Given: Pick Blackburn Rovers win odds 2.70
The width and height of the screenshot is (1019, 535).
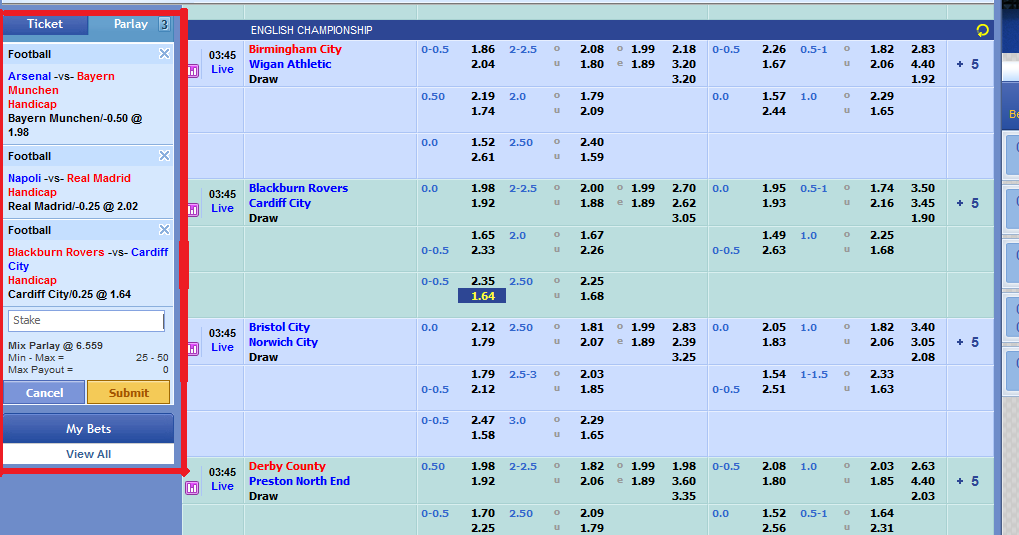Looking at the screenshot, I should coord(684,189).
